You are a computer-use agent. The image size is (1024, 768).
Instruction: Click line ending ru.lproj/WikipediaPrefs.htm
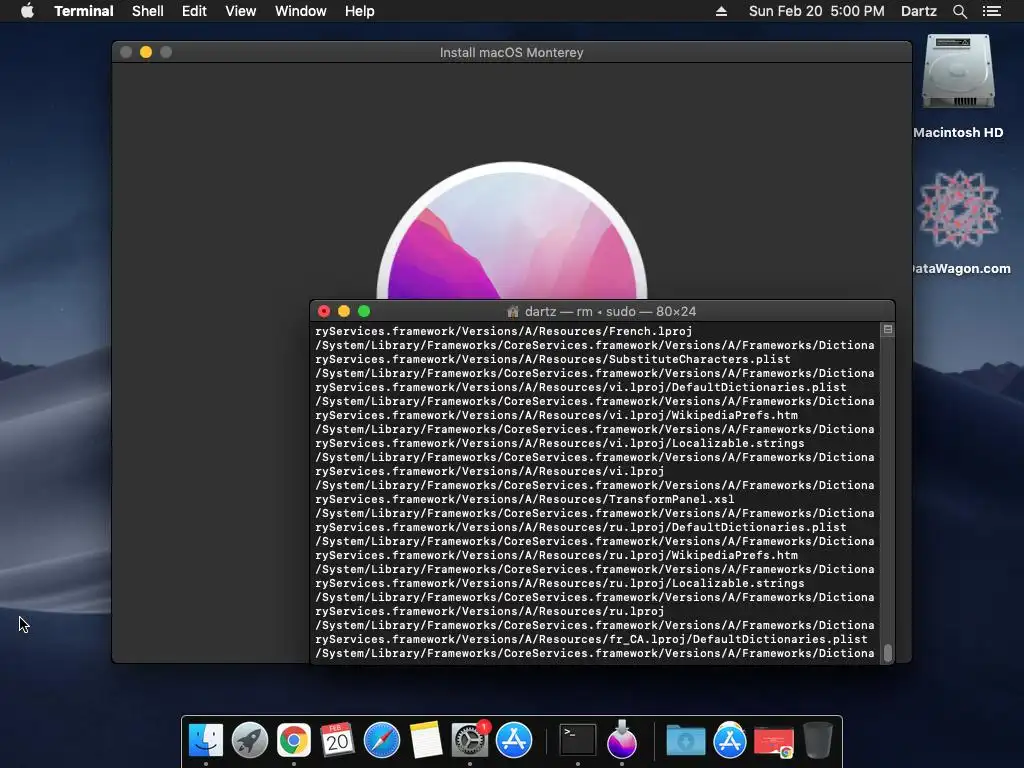pos(556,556)
